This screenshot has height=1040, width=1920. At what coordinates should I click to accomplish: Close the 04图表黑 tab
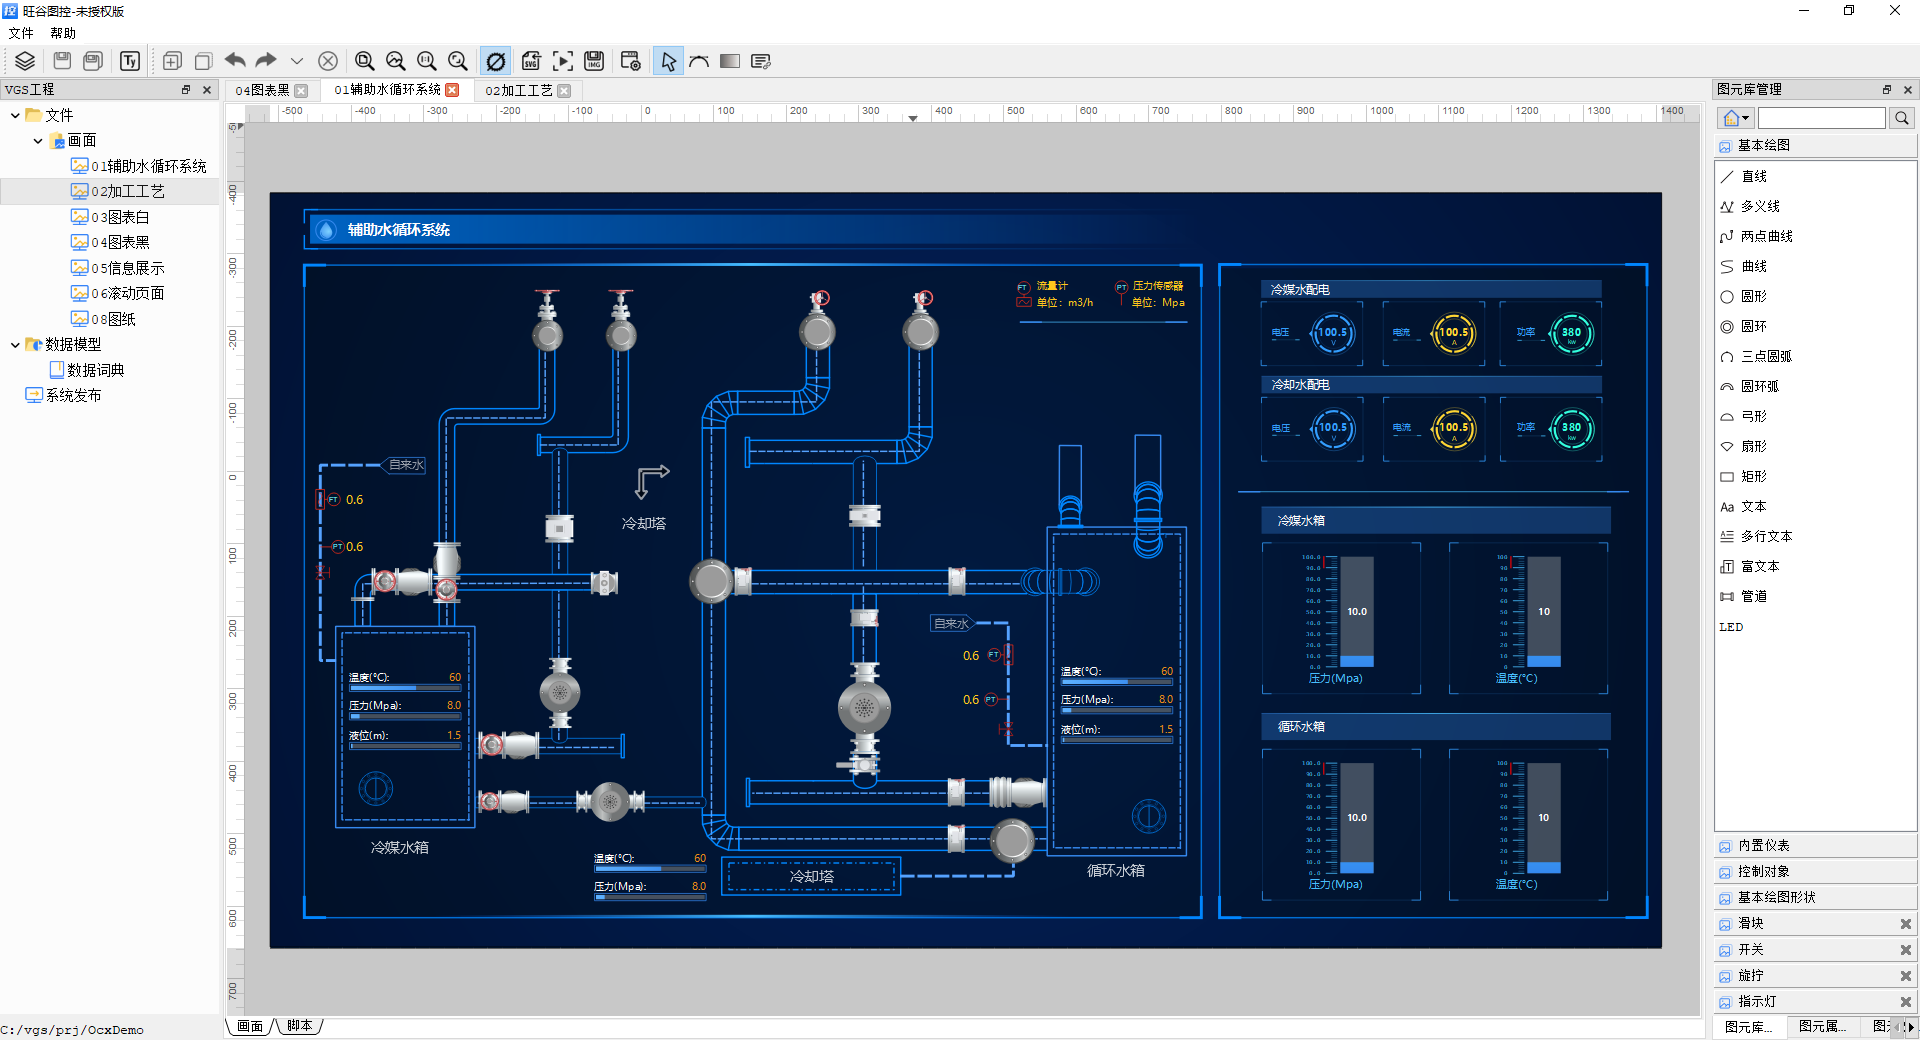[301, 90]
